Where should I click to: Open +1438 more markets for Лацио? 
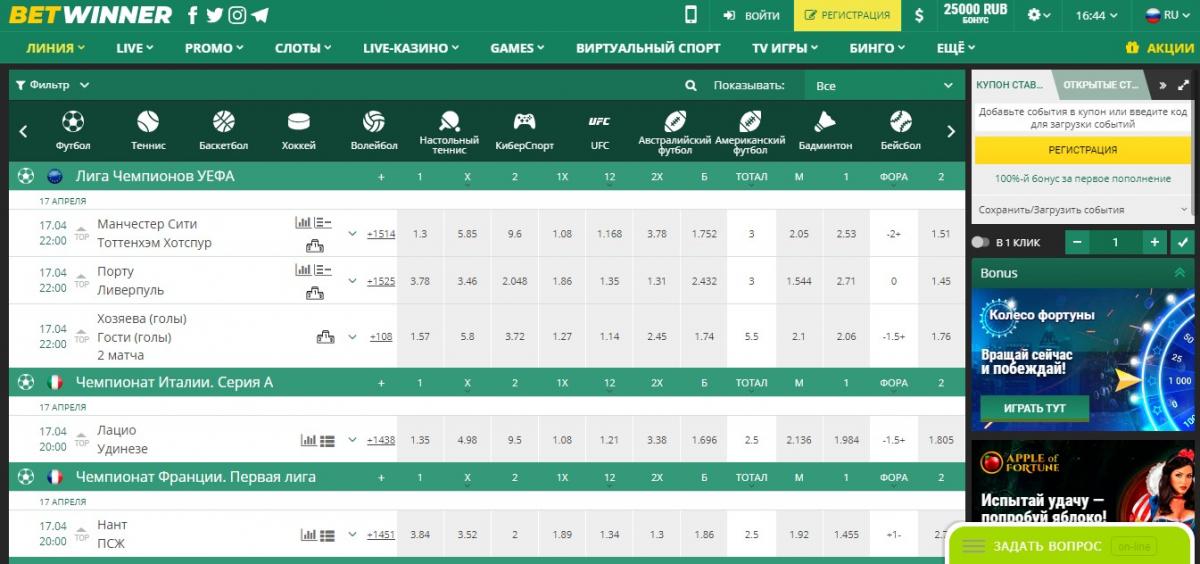coord(381,440)
